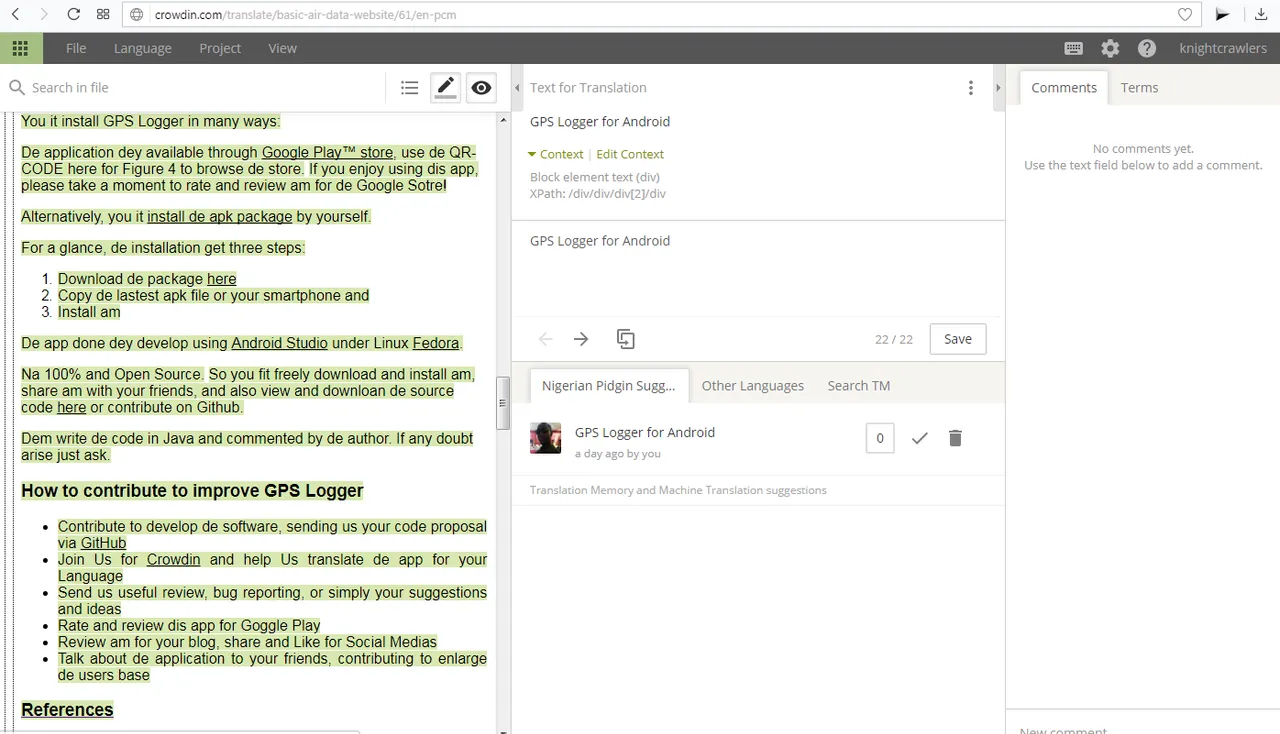Delete the GPS Logger suggestion

[955, 438]
